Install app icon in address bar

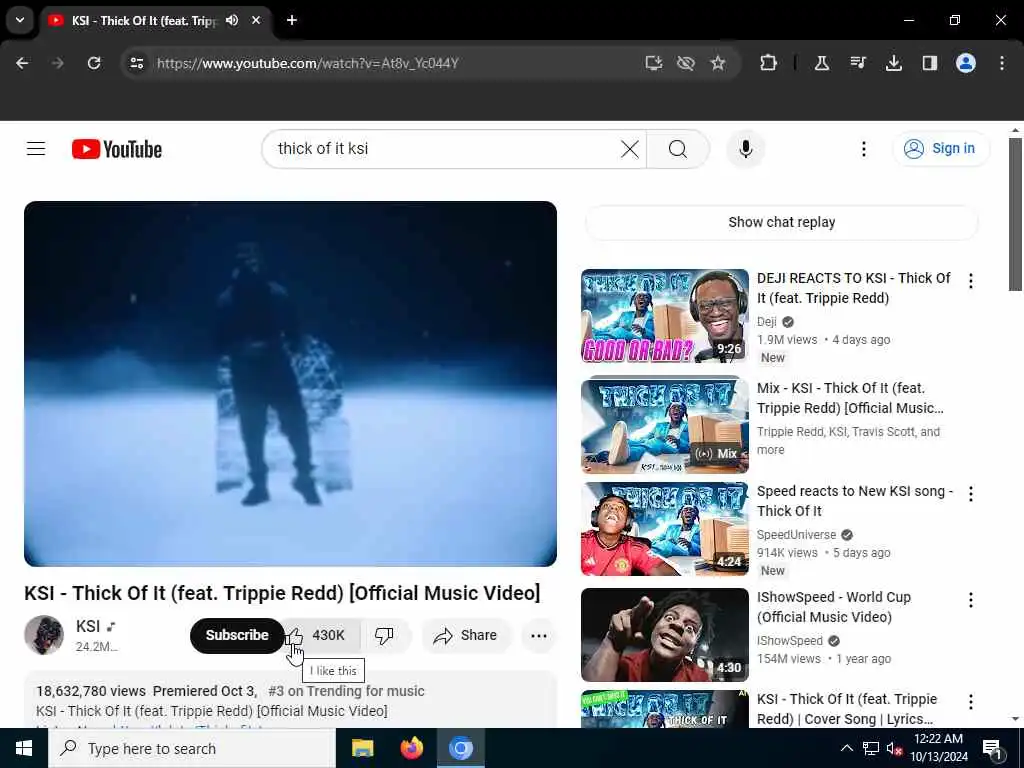(x=654, y=63)
